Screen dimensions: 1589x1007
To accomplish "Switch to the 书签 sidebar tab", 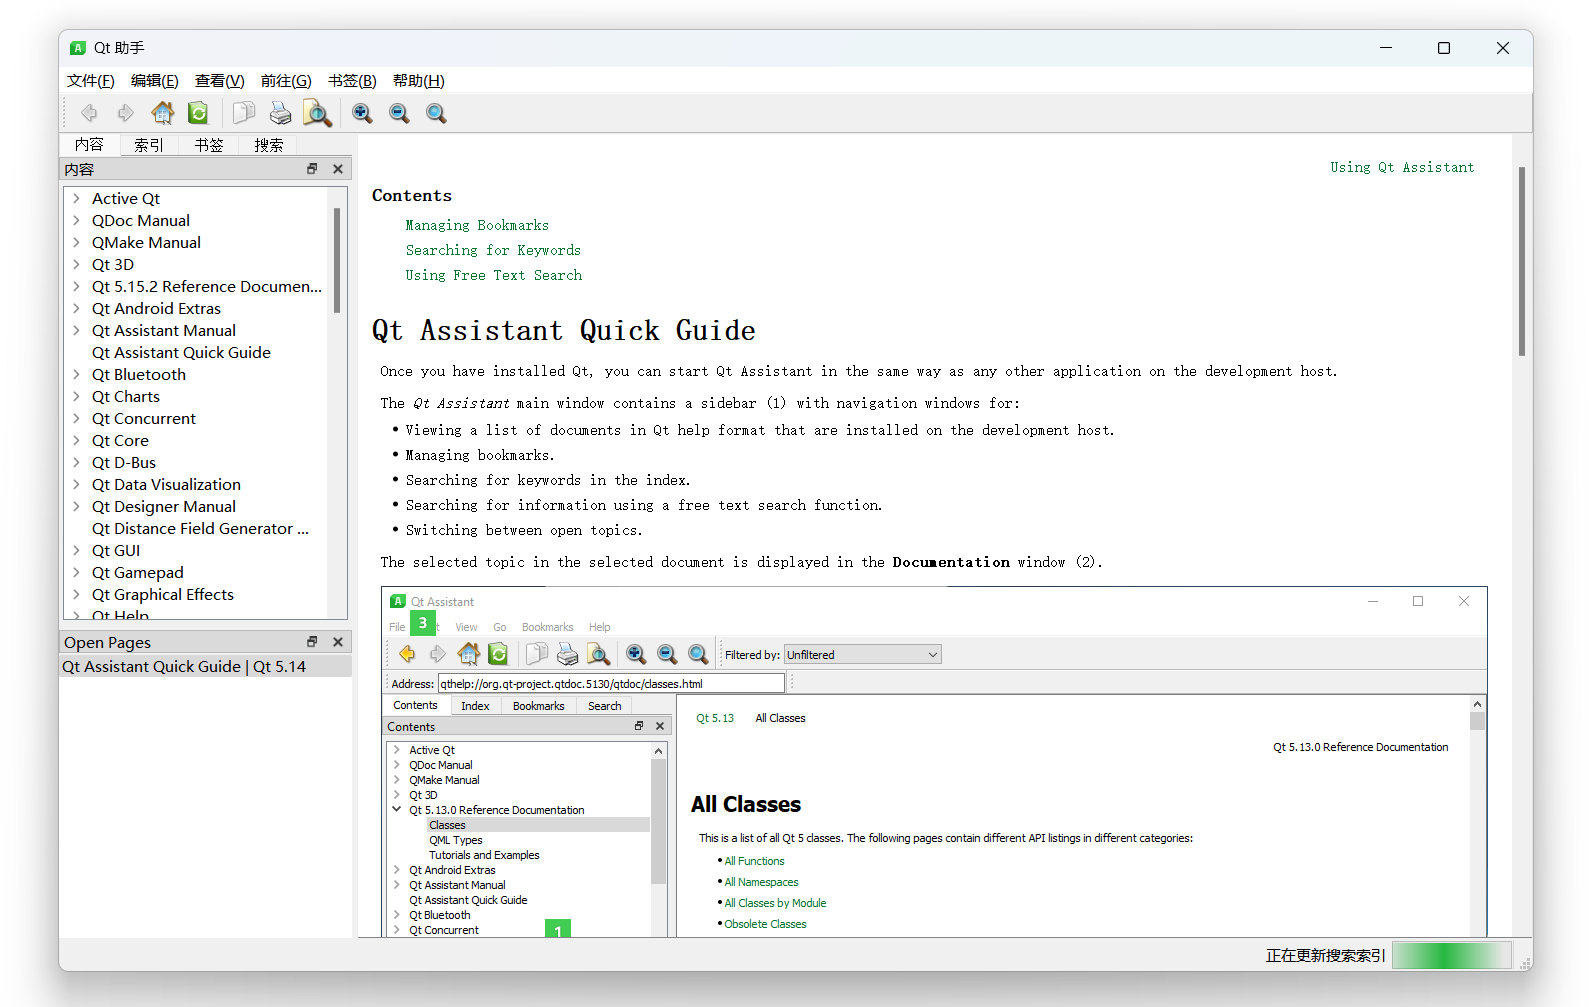I will tap(209, 145).
